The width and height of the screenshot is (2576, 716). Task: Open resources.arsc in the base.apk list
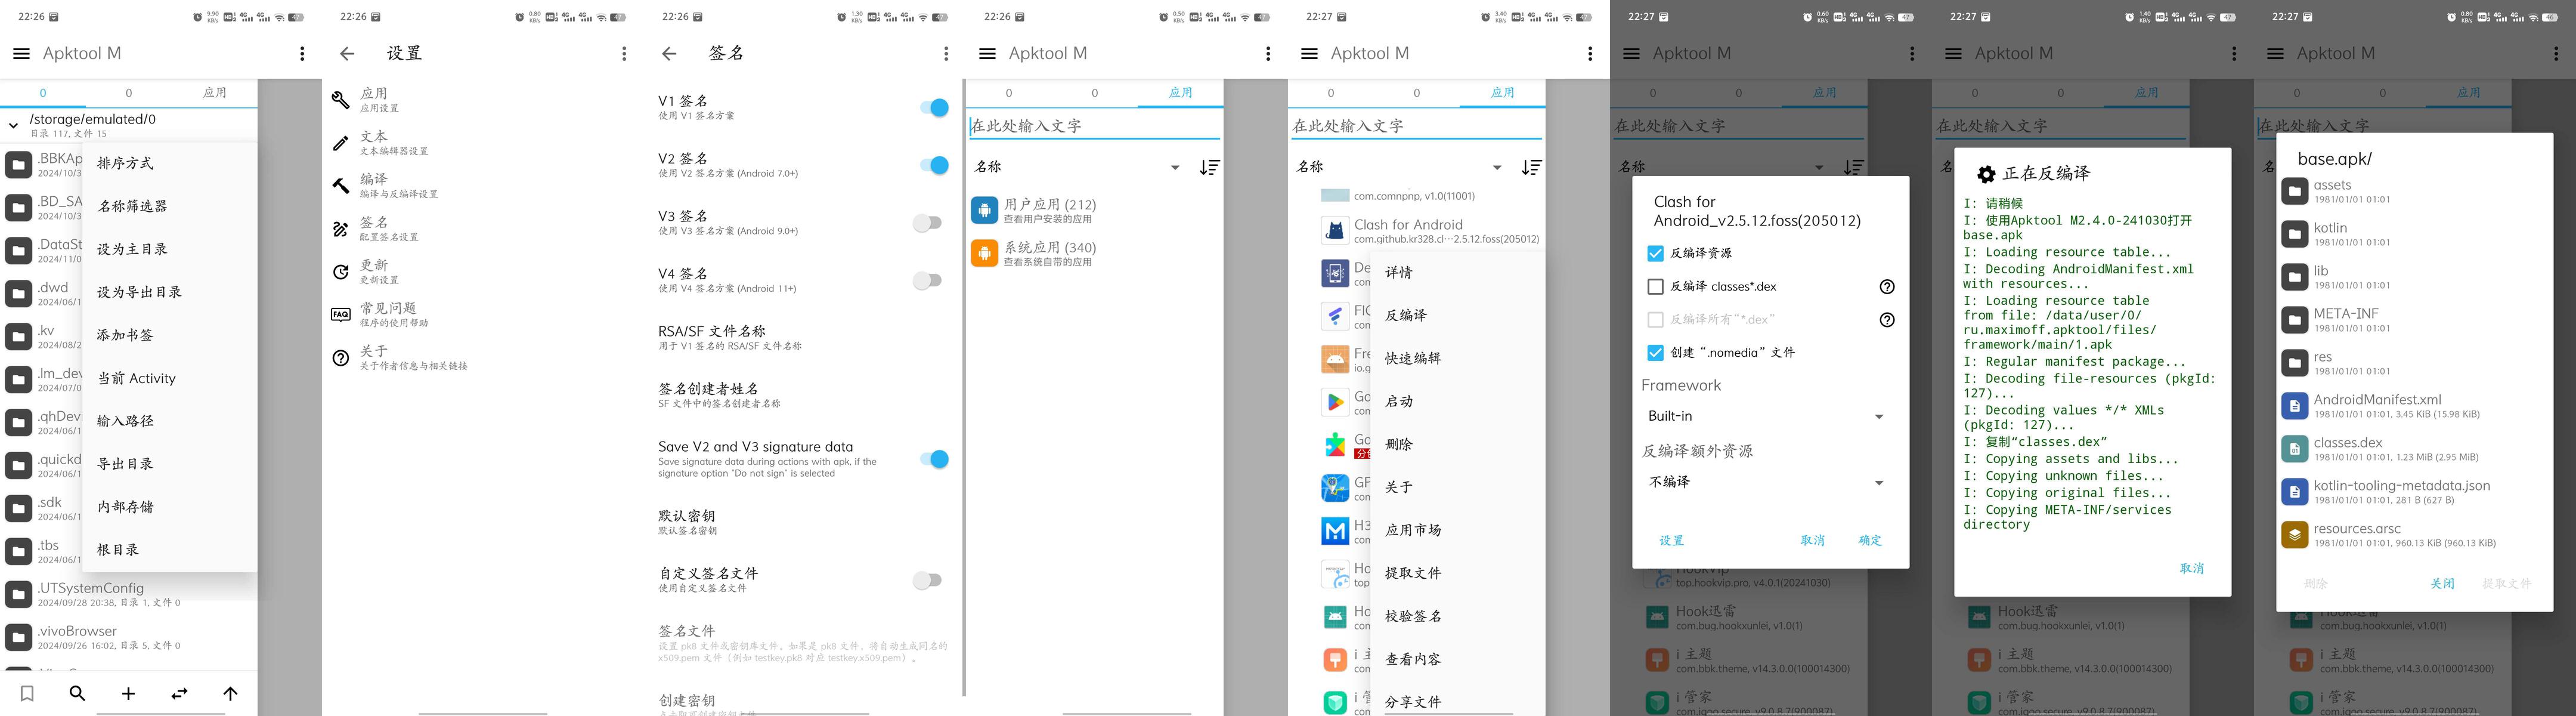tap(2414, 535)
